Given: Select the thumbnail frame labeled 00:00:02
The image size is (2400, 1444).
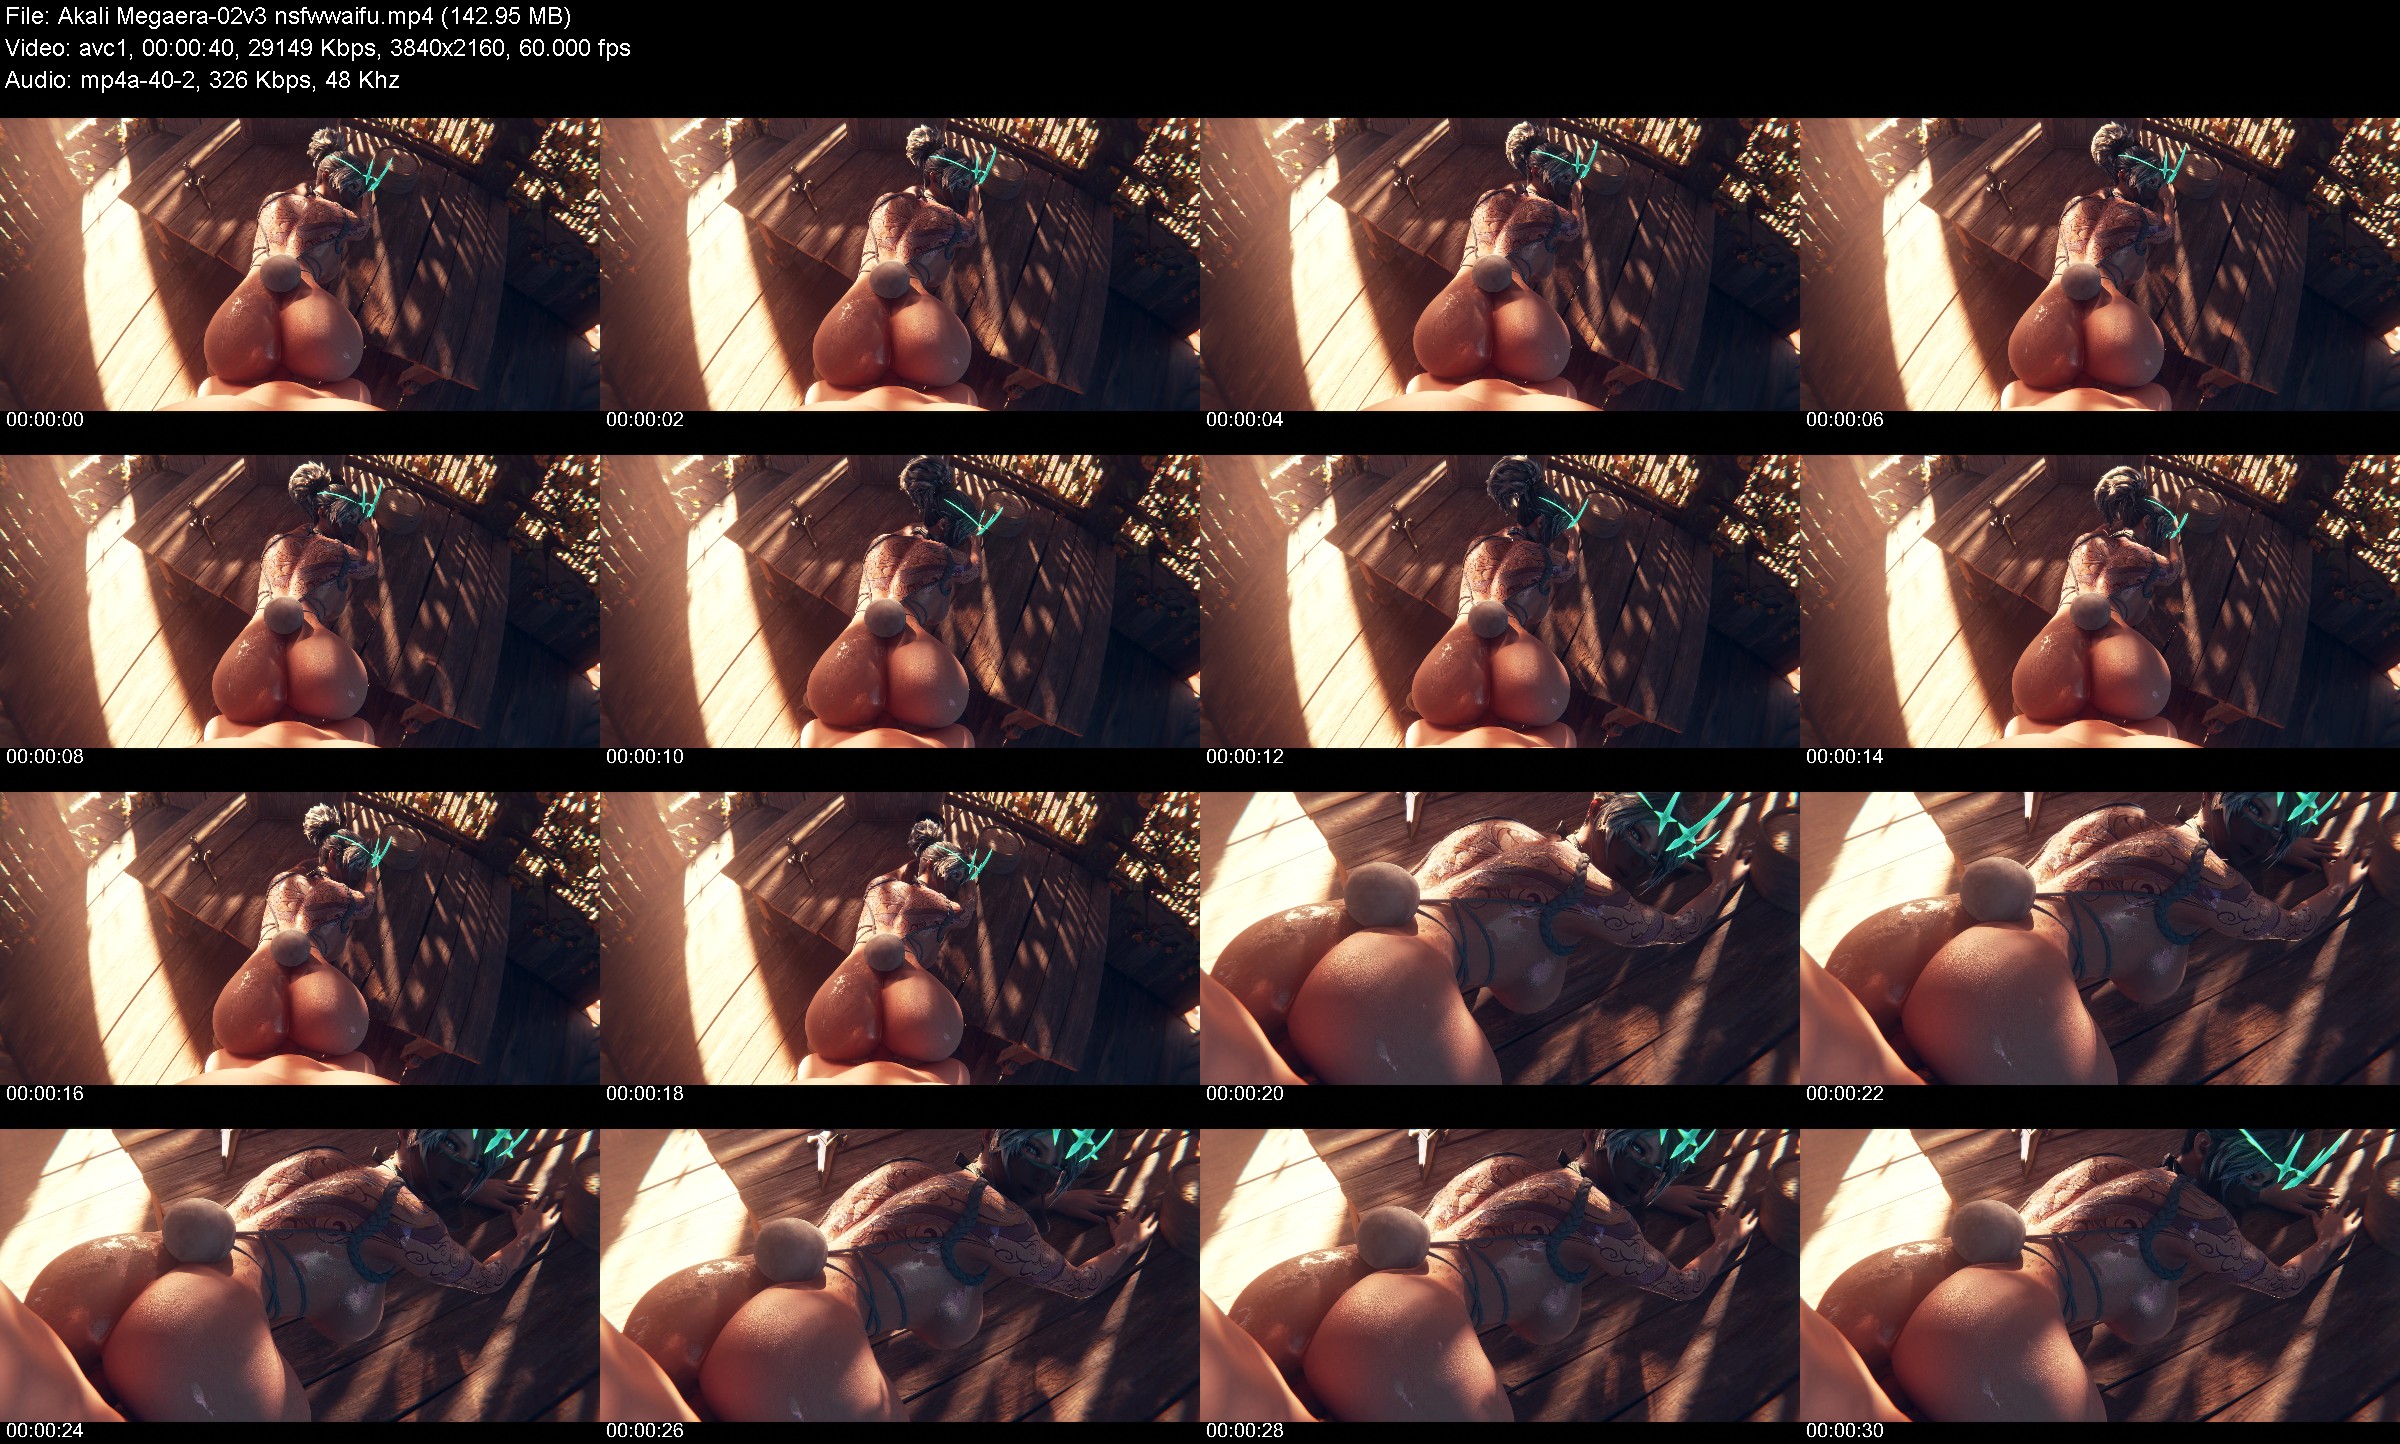Looking at the screenshot, I should [900, 264].
